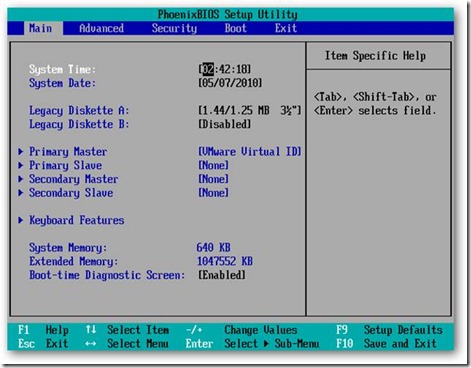Image resolution: width=471 pixels, height=368 pixels.
Task: Click the 1047552 KB value
Action: [225, 261]
